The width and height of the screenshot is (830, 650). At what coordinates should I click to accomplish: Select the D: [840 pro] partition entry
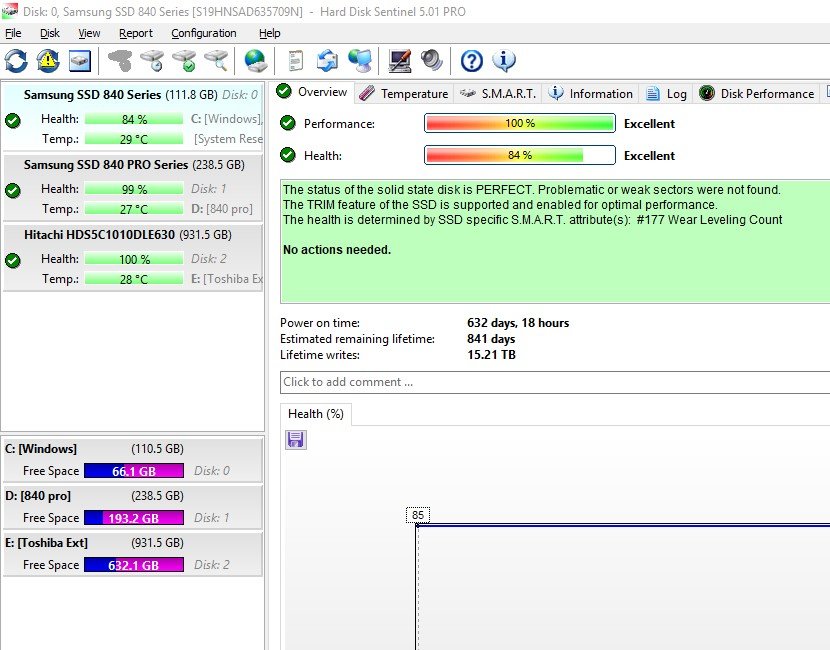[133, 506]
